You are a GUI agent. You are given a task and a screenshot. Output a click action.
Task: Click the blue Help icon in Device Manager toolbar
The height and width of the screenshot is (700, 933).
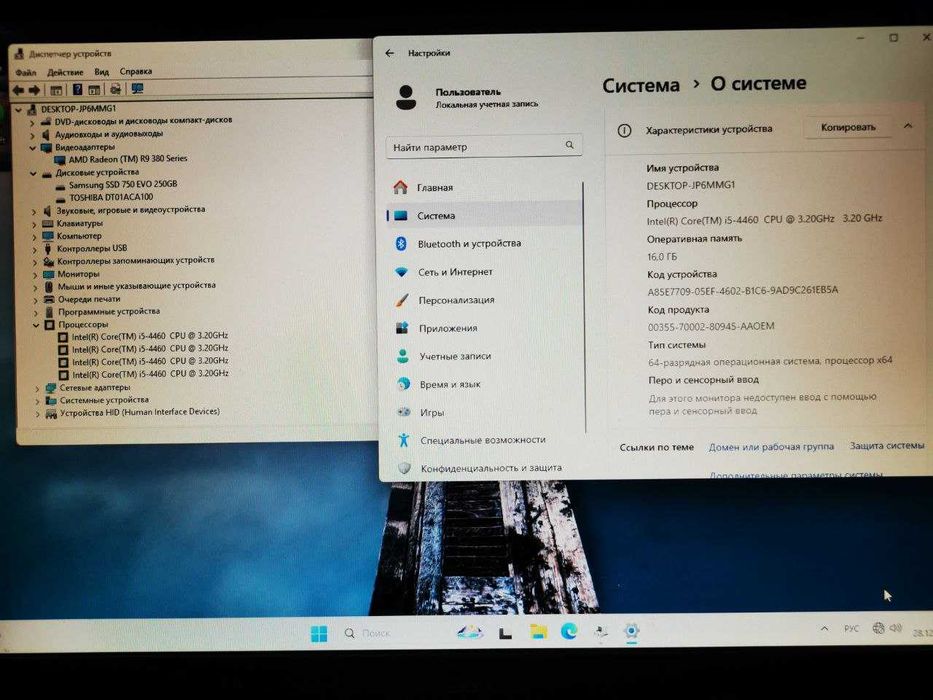click(77, 89)
